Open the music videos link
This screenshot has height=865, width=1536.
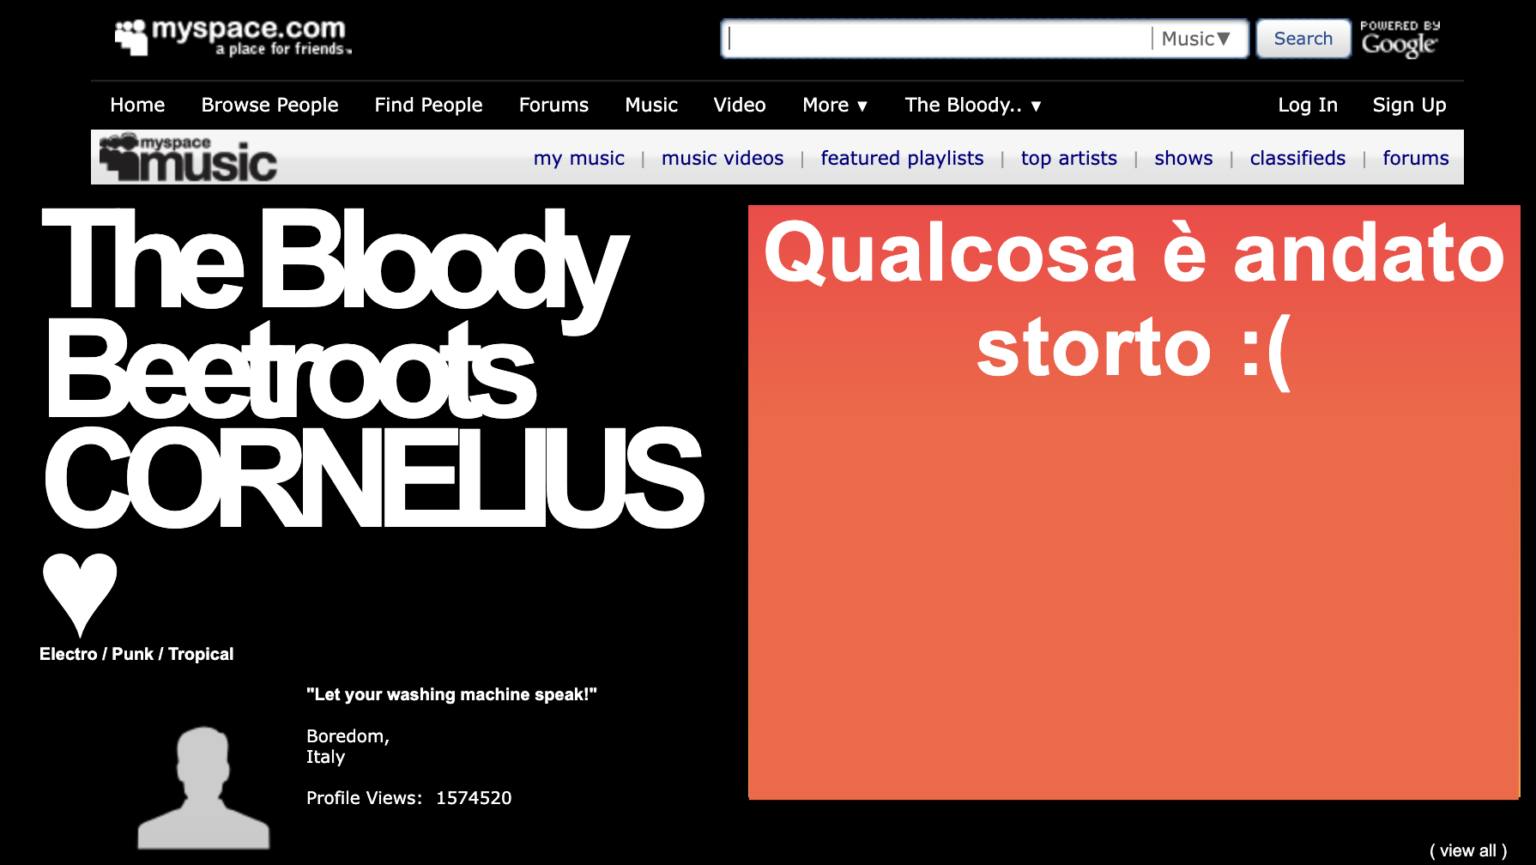(722, 158)
